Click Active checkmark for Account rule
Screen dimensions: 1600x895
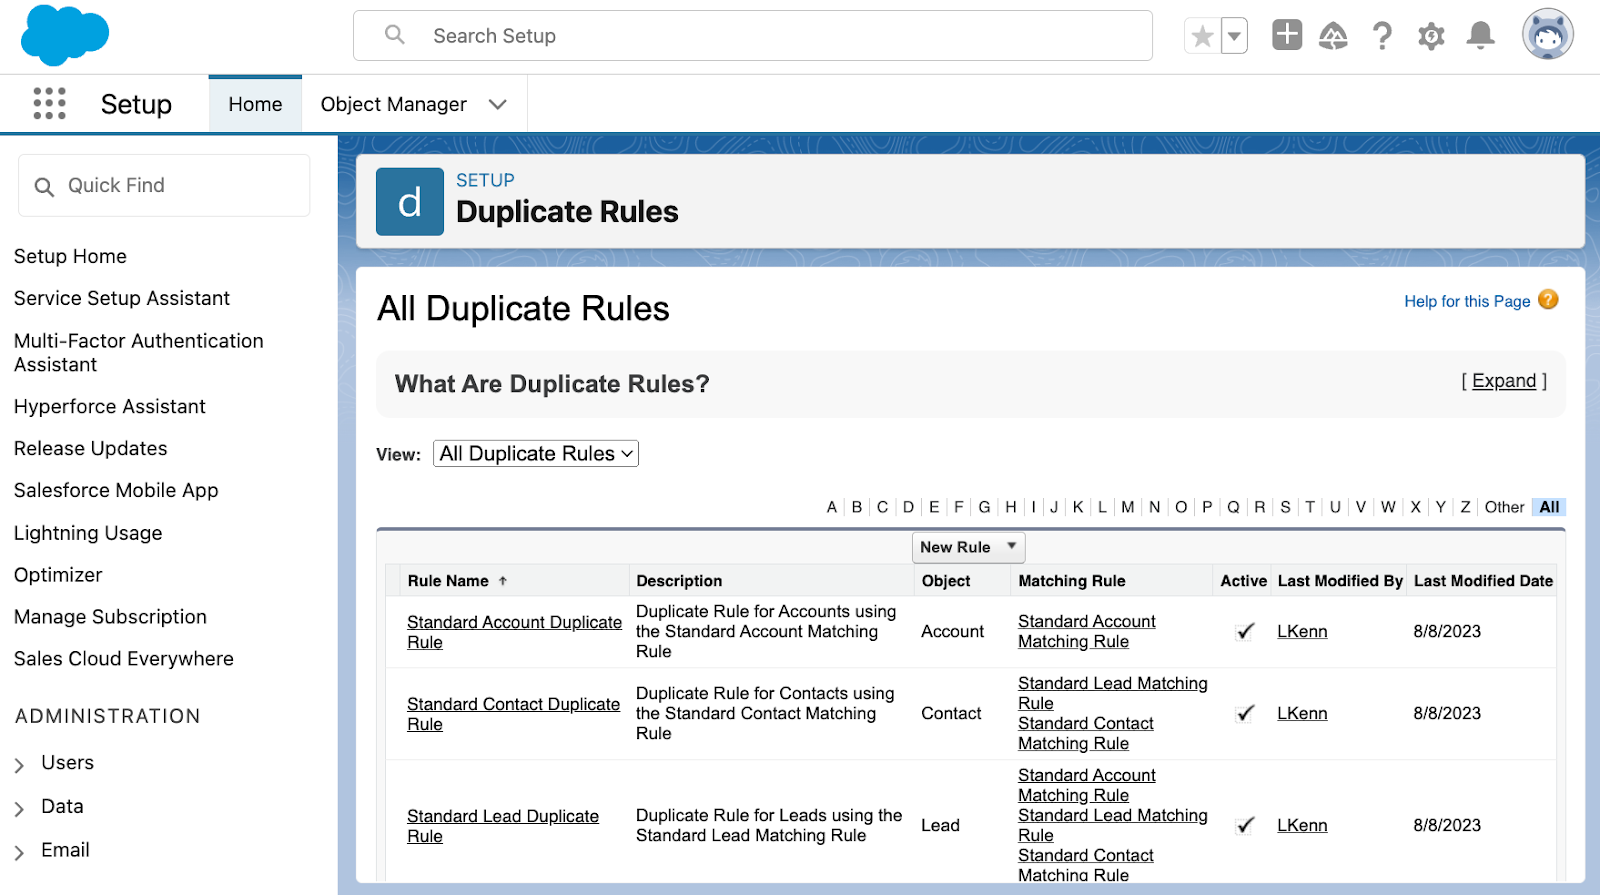point(1245,632)
